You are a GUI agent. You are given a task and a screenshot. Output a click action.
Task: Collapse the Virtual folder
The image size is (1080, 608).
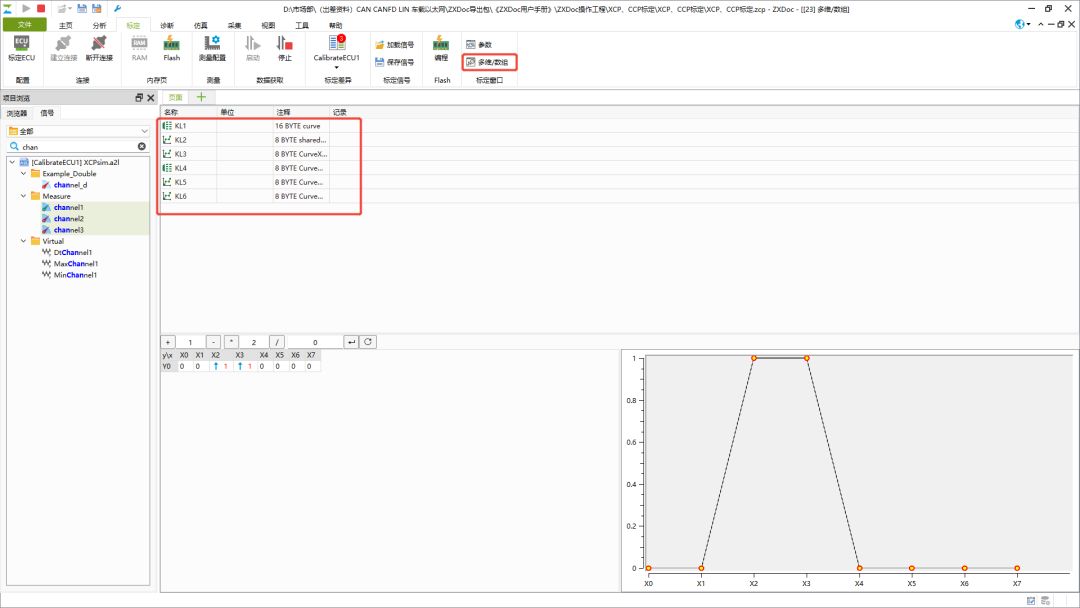click(23, 241)
